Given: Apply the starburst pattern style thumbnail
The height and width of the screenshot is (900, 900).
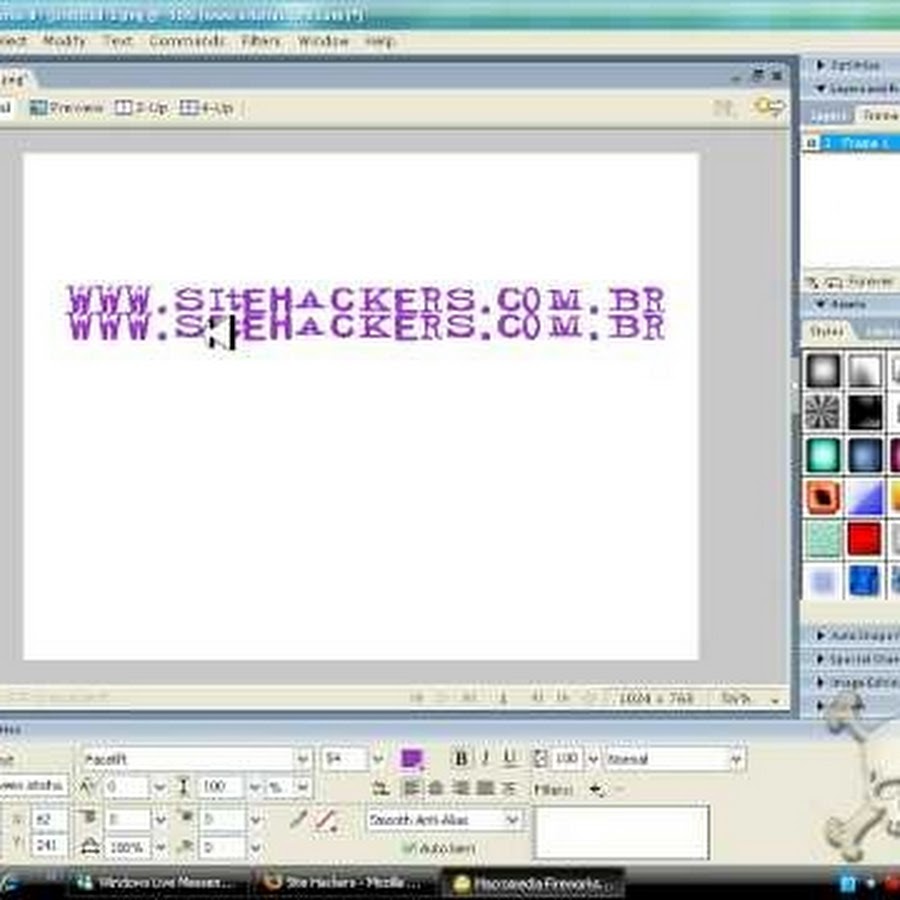Looking at the screenshot, I should coord(823,412).
